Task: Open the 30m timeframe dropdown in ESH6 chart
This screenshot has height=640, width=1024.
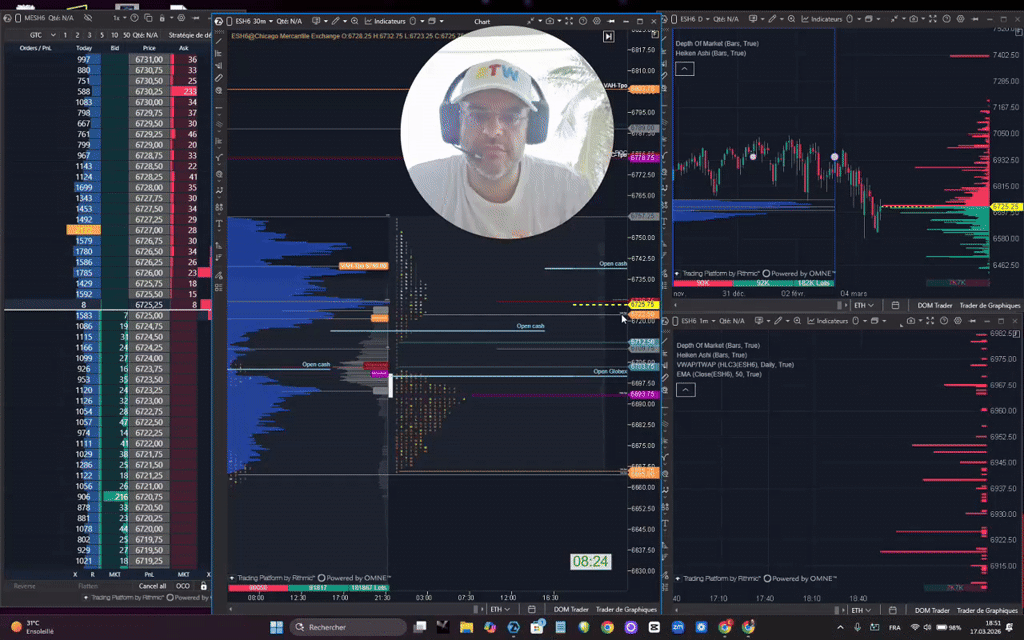Action: [x=263, y=21]
